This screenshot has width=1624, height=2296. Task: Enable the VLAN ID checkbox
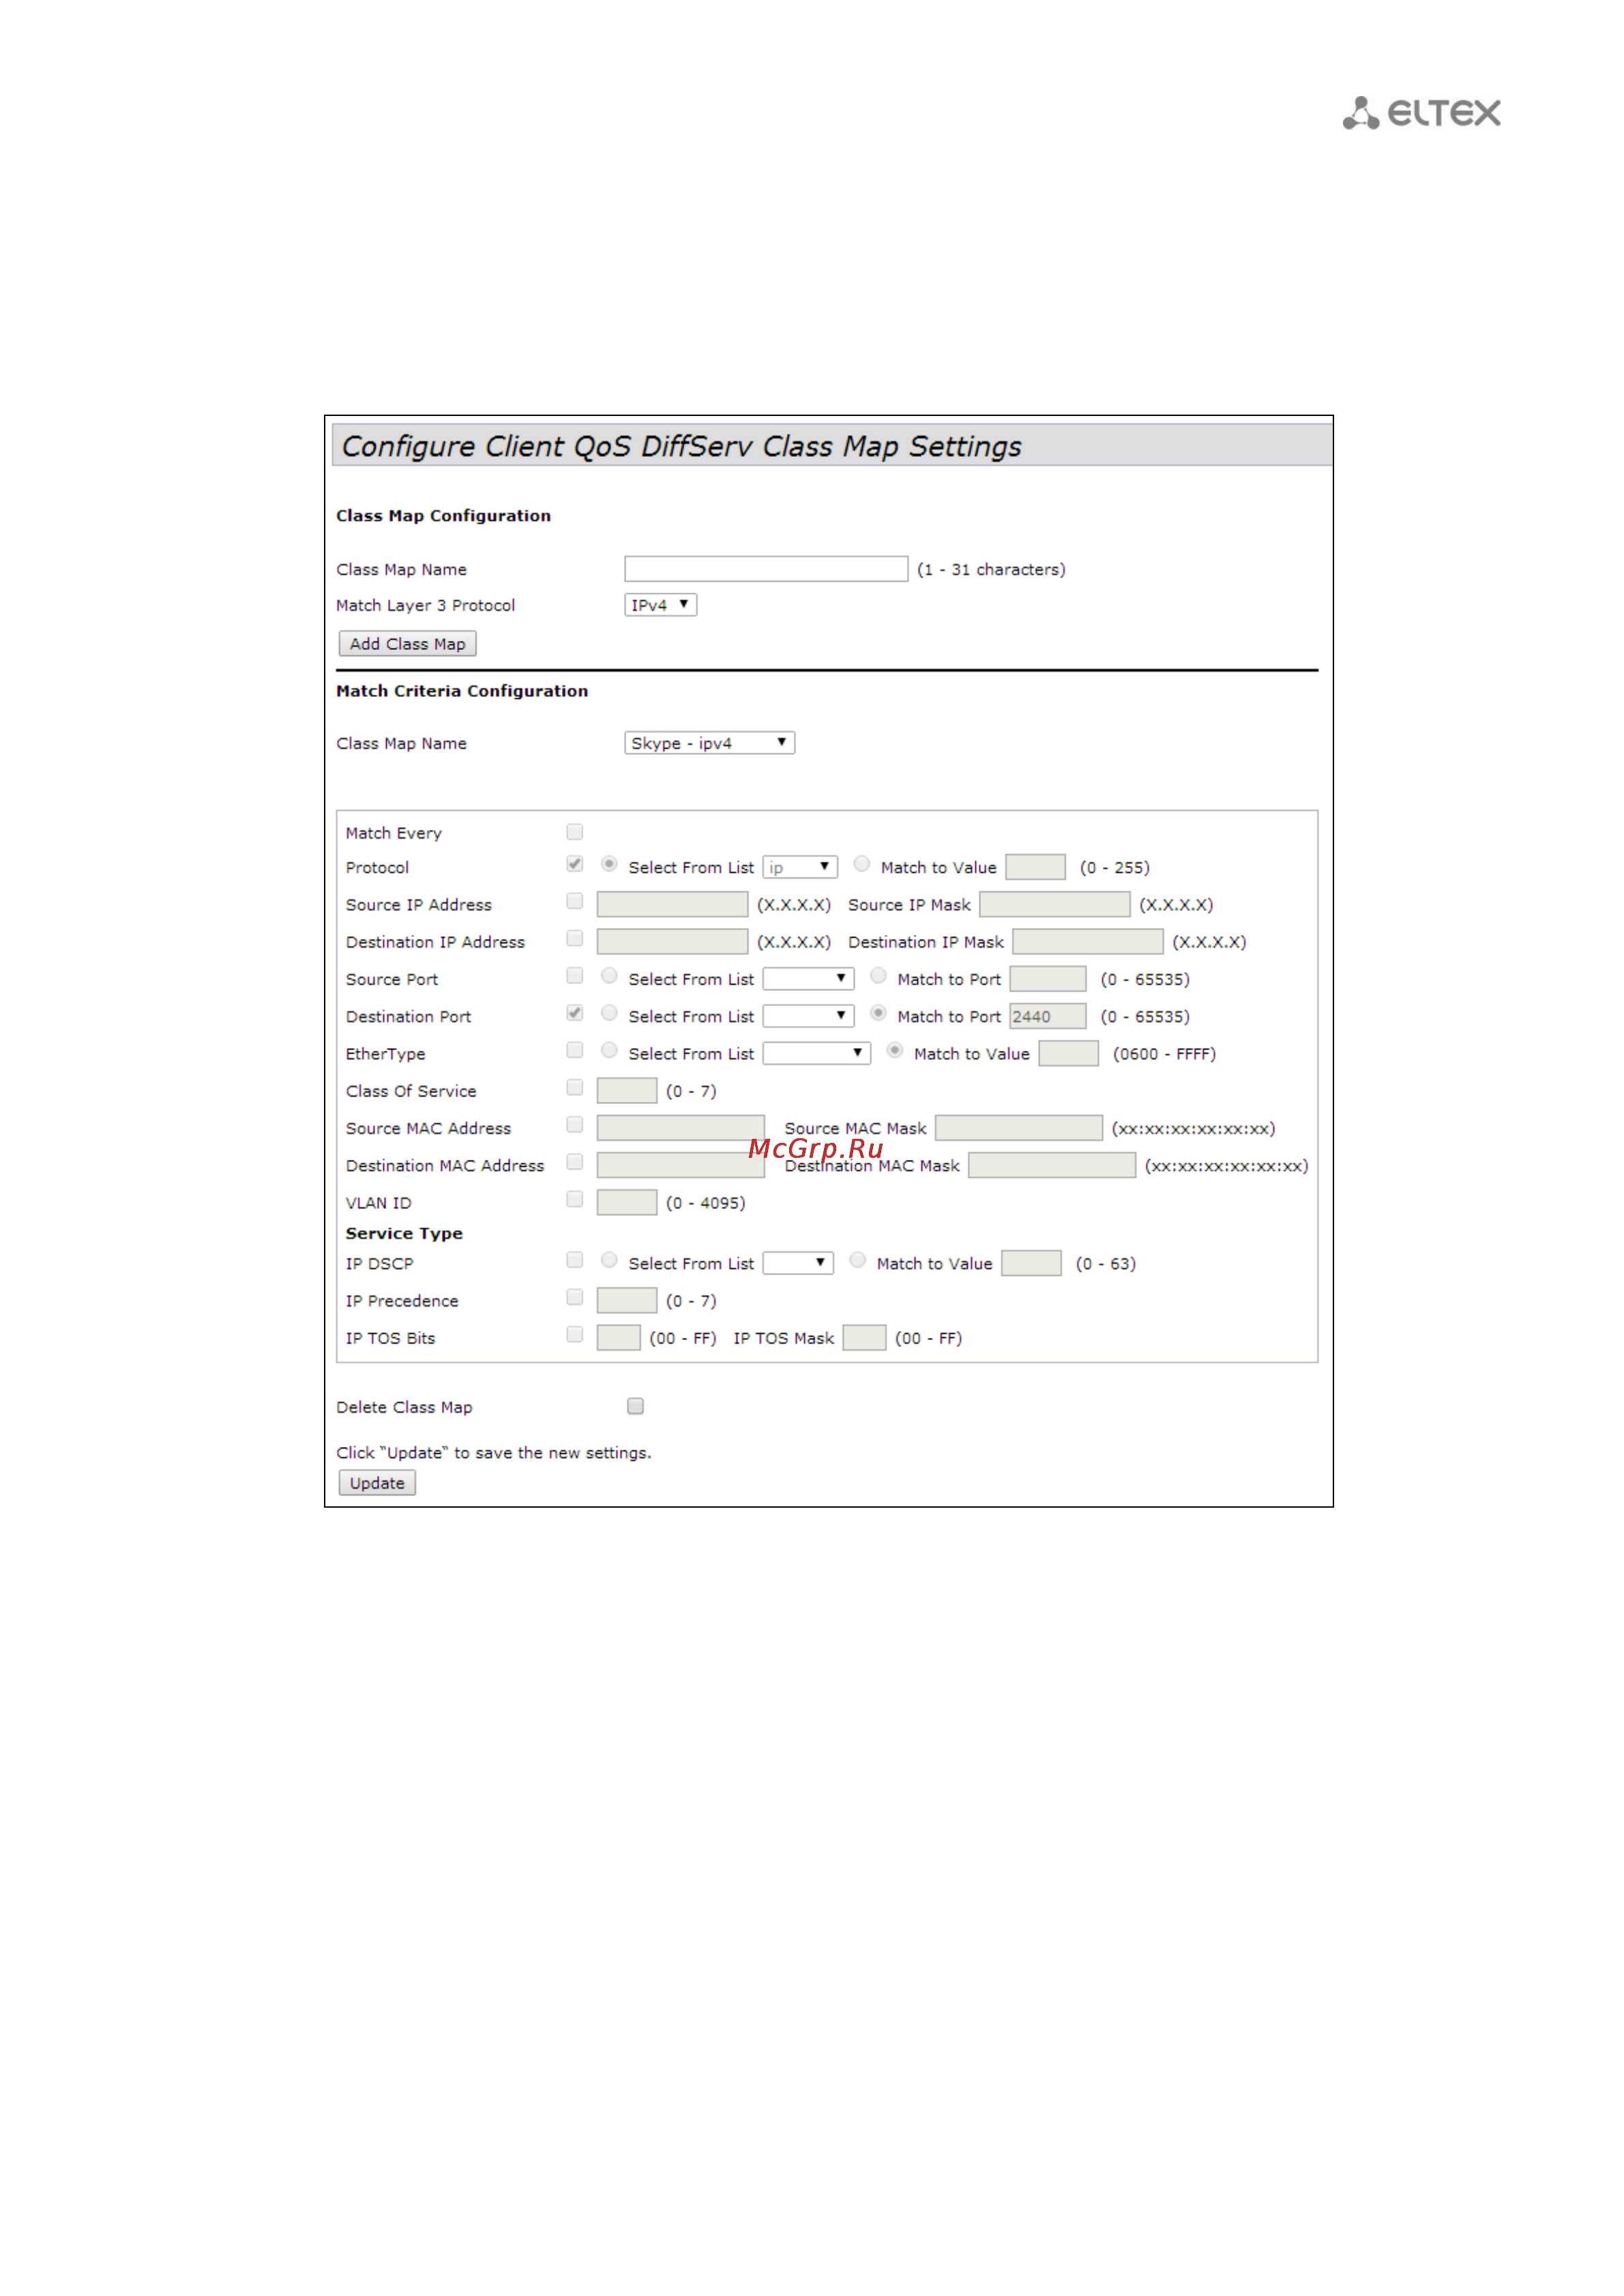tap(575, 1199)
